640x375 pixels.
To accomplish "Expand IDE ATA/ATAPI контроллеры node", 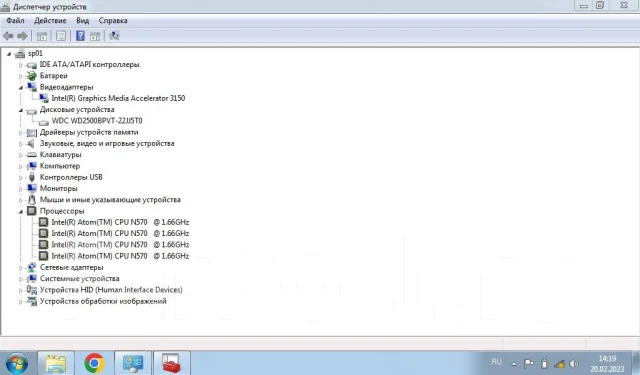I will (20, 65).
